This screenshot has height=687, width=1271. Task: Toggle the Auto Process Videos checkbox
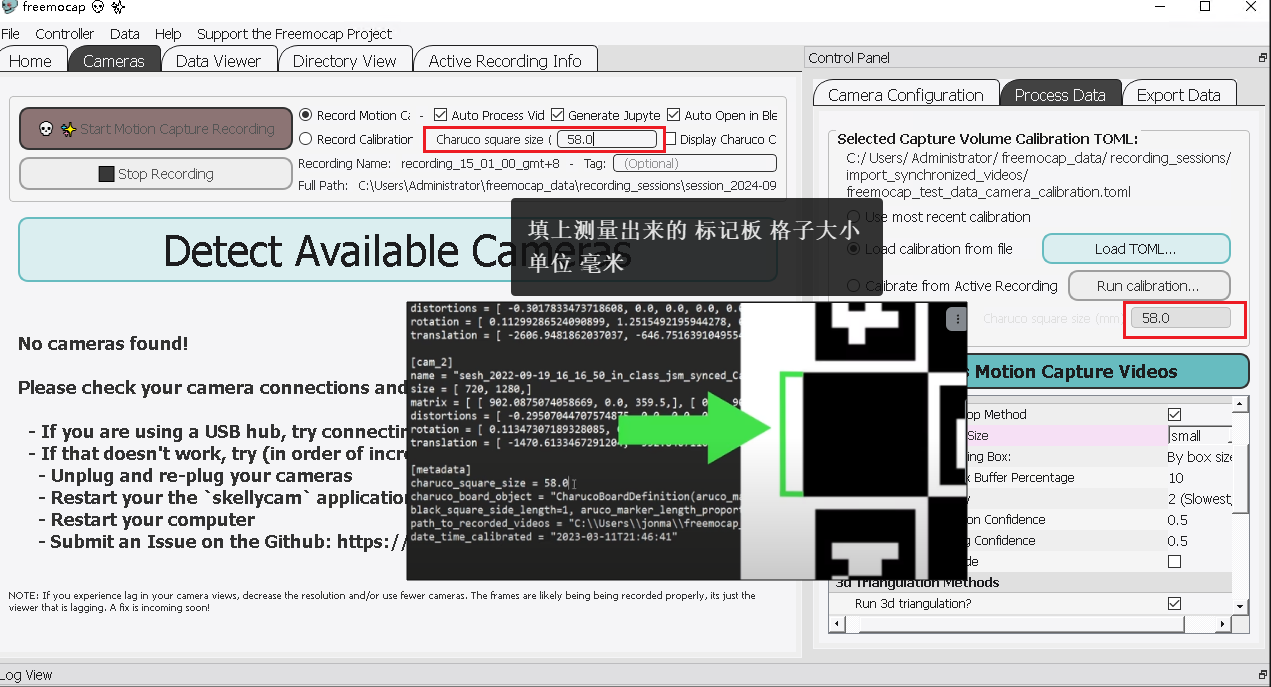pos(442,115)
